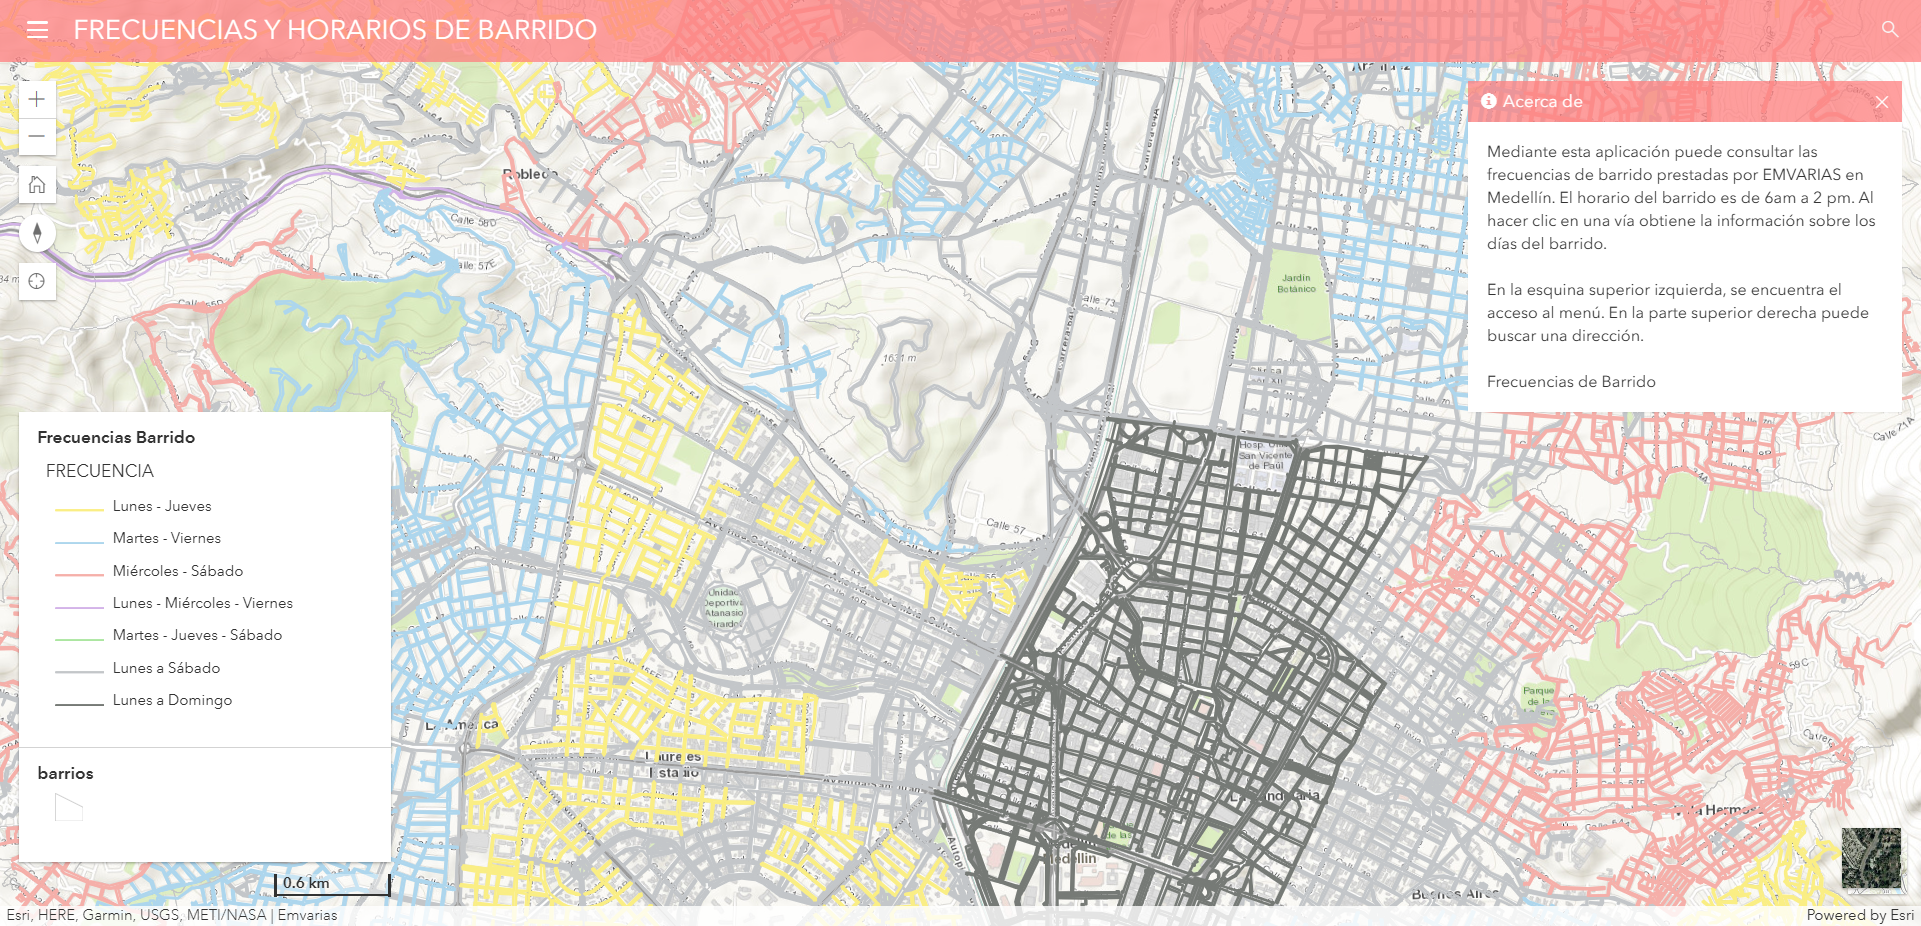The width and height of the screenshot is (1921, 926).
Task: Open the hamburger menu
Action: point(37,30)
